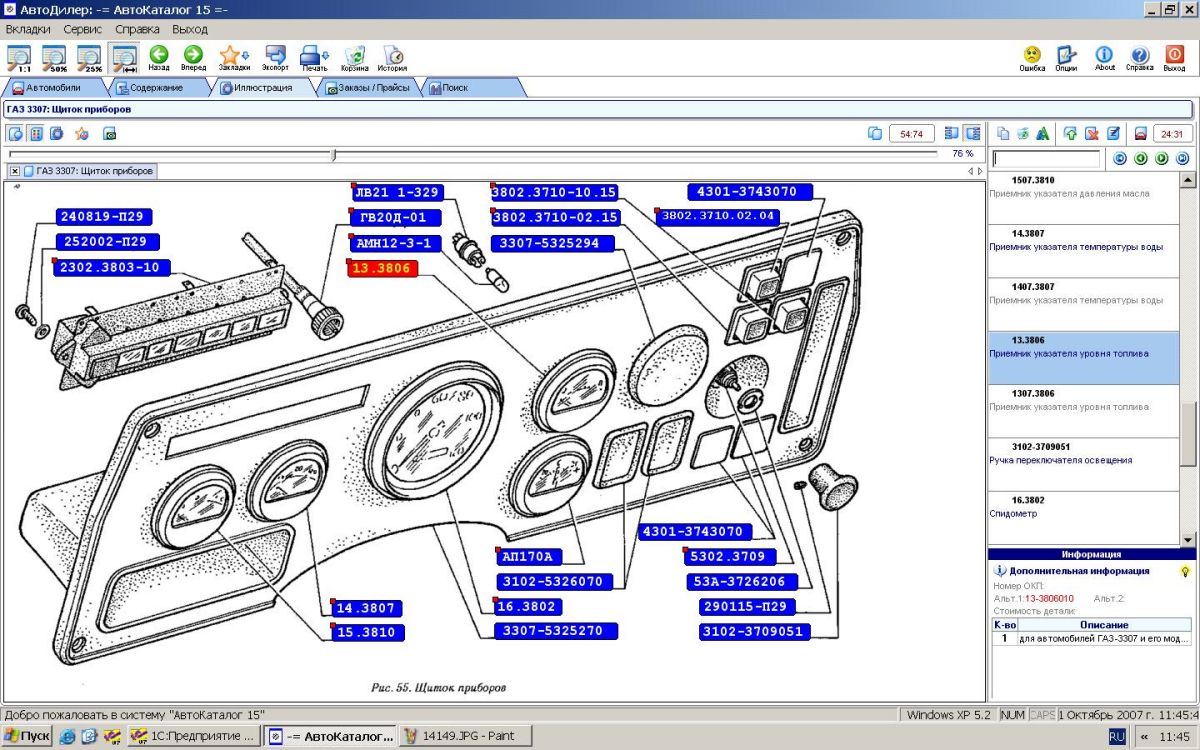Open the Сервис menu
The height and width of the screenshot is (750, 1200).
83,29
